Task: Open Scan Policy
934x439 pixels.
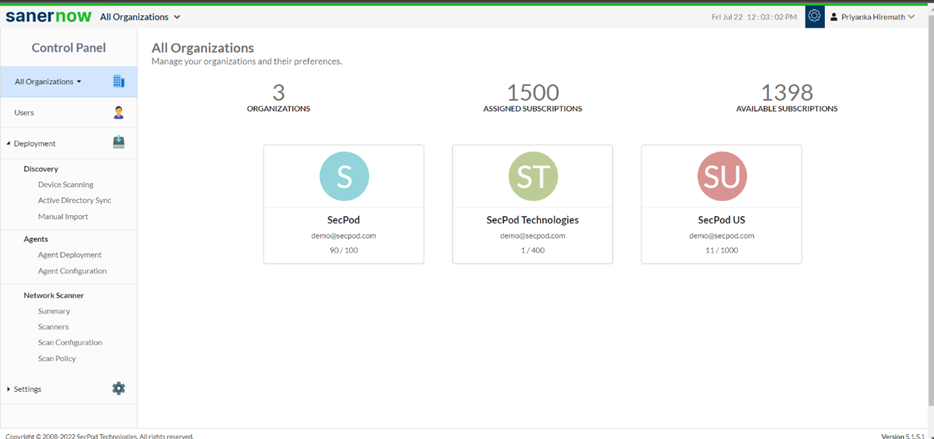Action: (57, 359)
